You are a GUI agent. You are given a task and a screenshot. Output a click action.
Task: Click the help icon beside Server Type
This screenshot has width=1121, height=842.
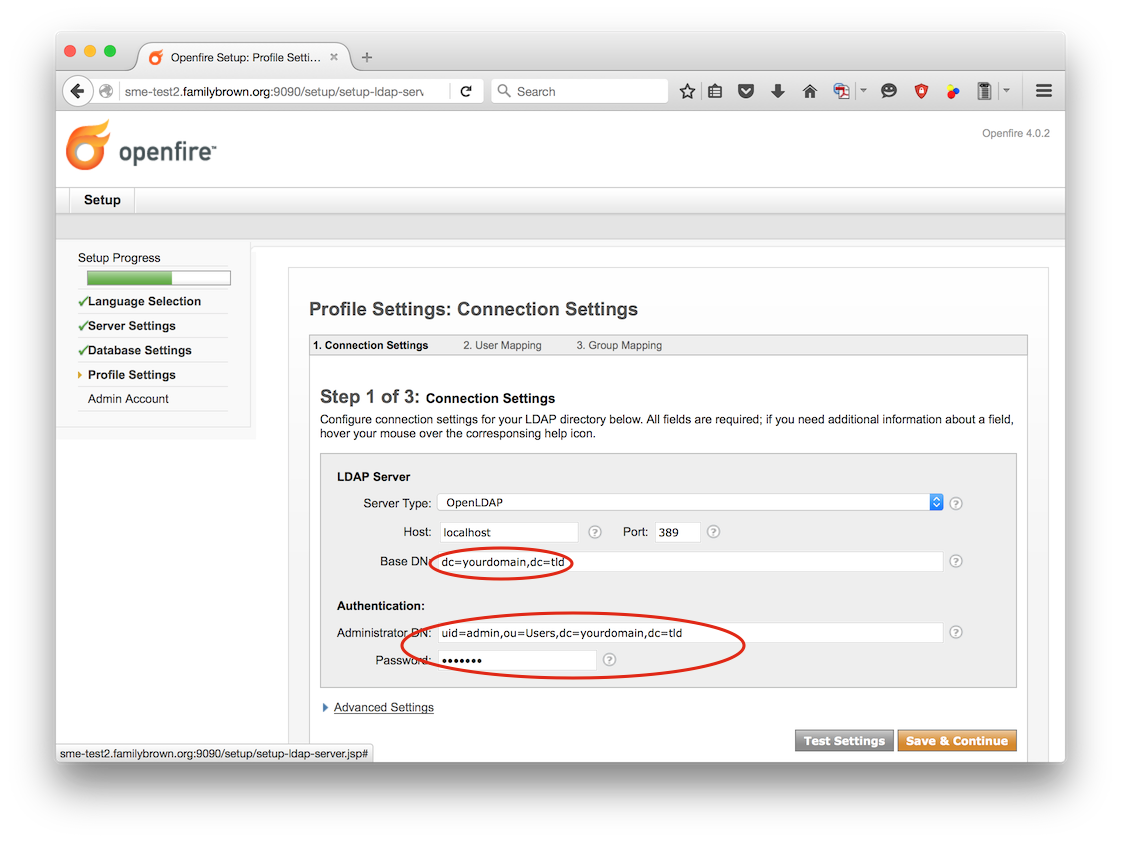click(x=955, y=503)
